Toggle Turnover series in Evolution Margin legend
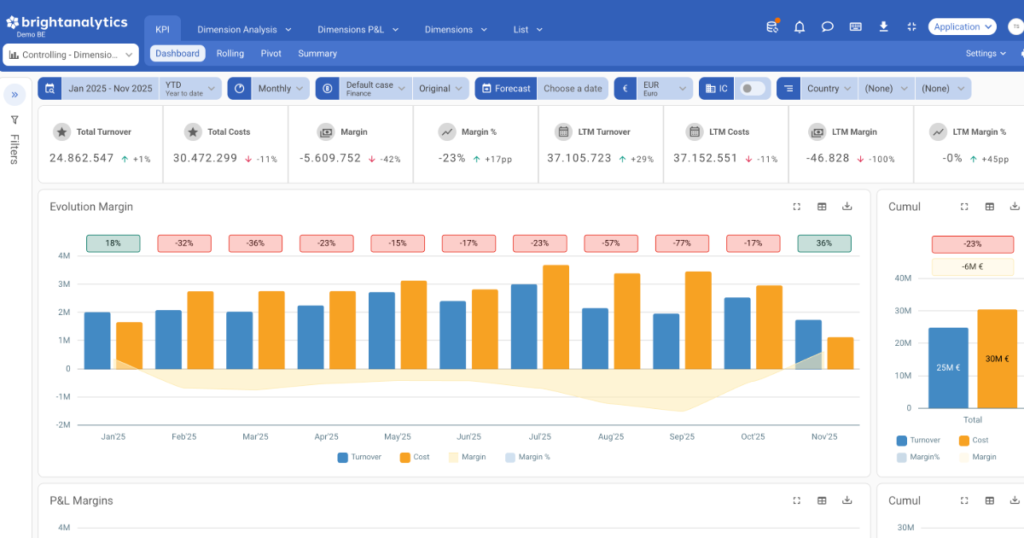The width and height of the screenshot is (1024, 538). click(359, 457)
